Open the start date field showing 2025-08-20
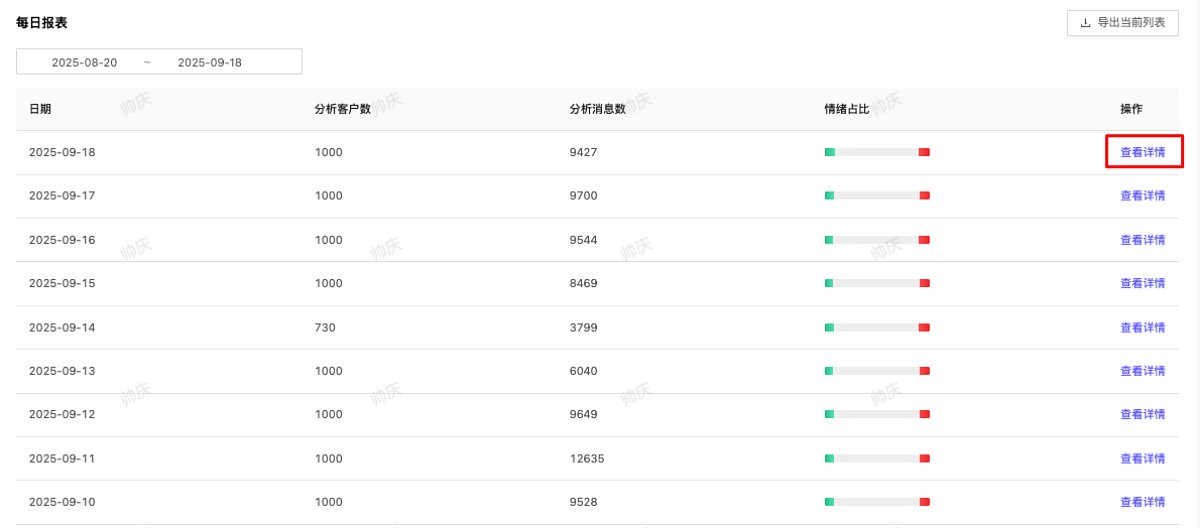Viewport: 1200px width, 528px height. coord(85,63)
